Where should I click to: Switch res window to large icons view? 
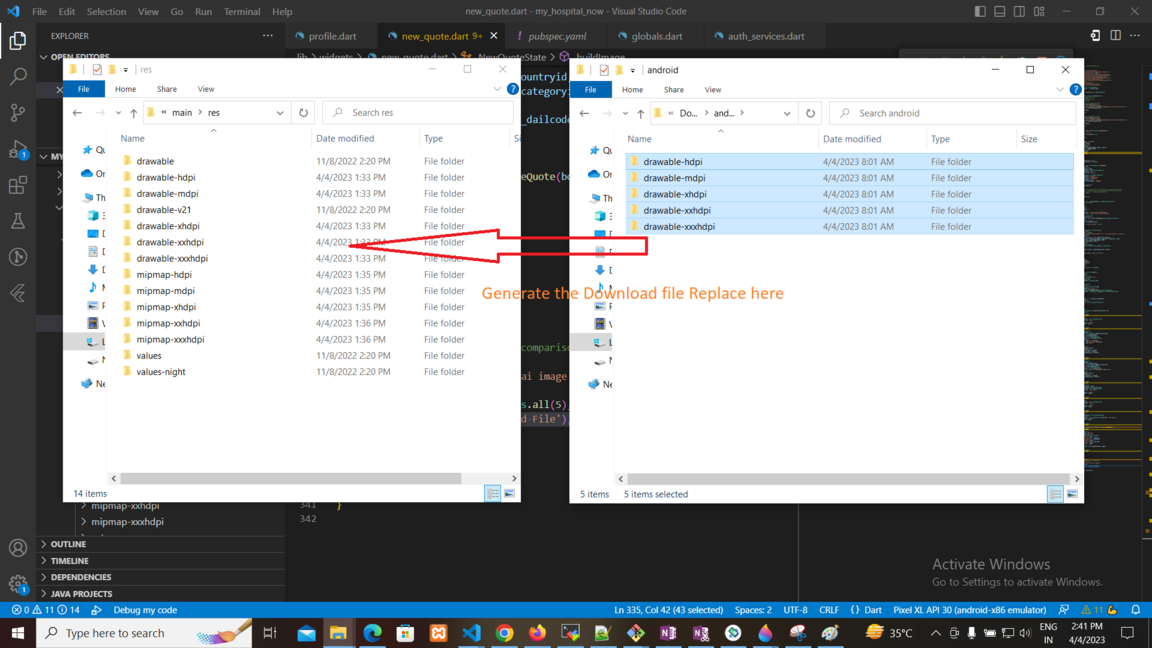pyautogui.click(x=509, y=493)
